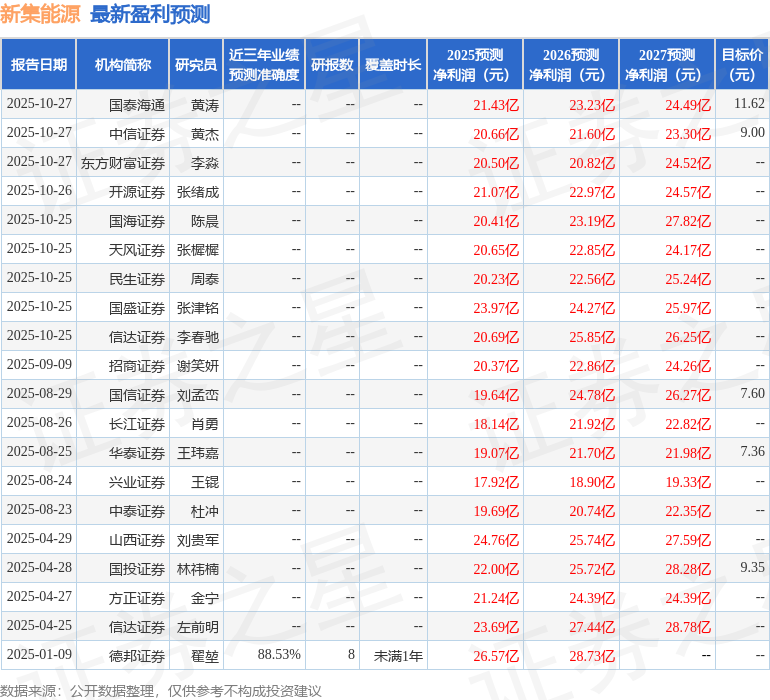Click 德邦证券 accuracy value 88.53%

pyautogui.click(x=279, y=655)
